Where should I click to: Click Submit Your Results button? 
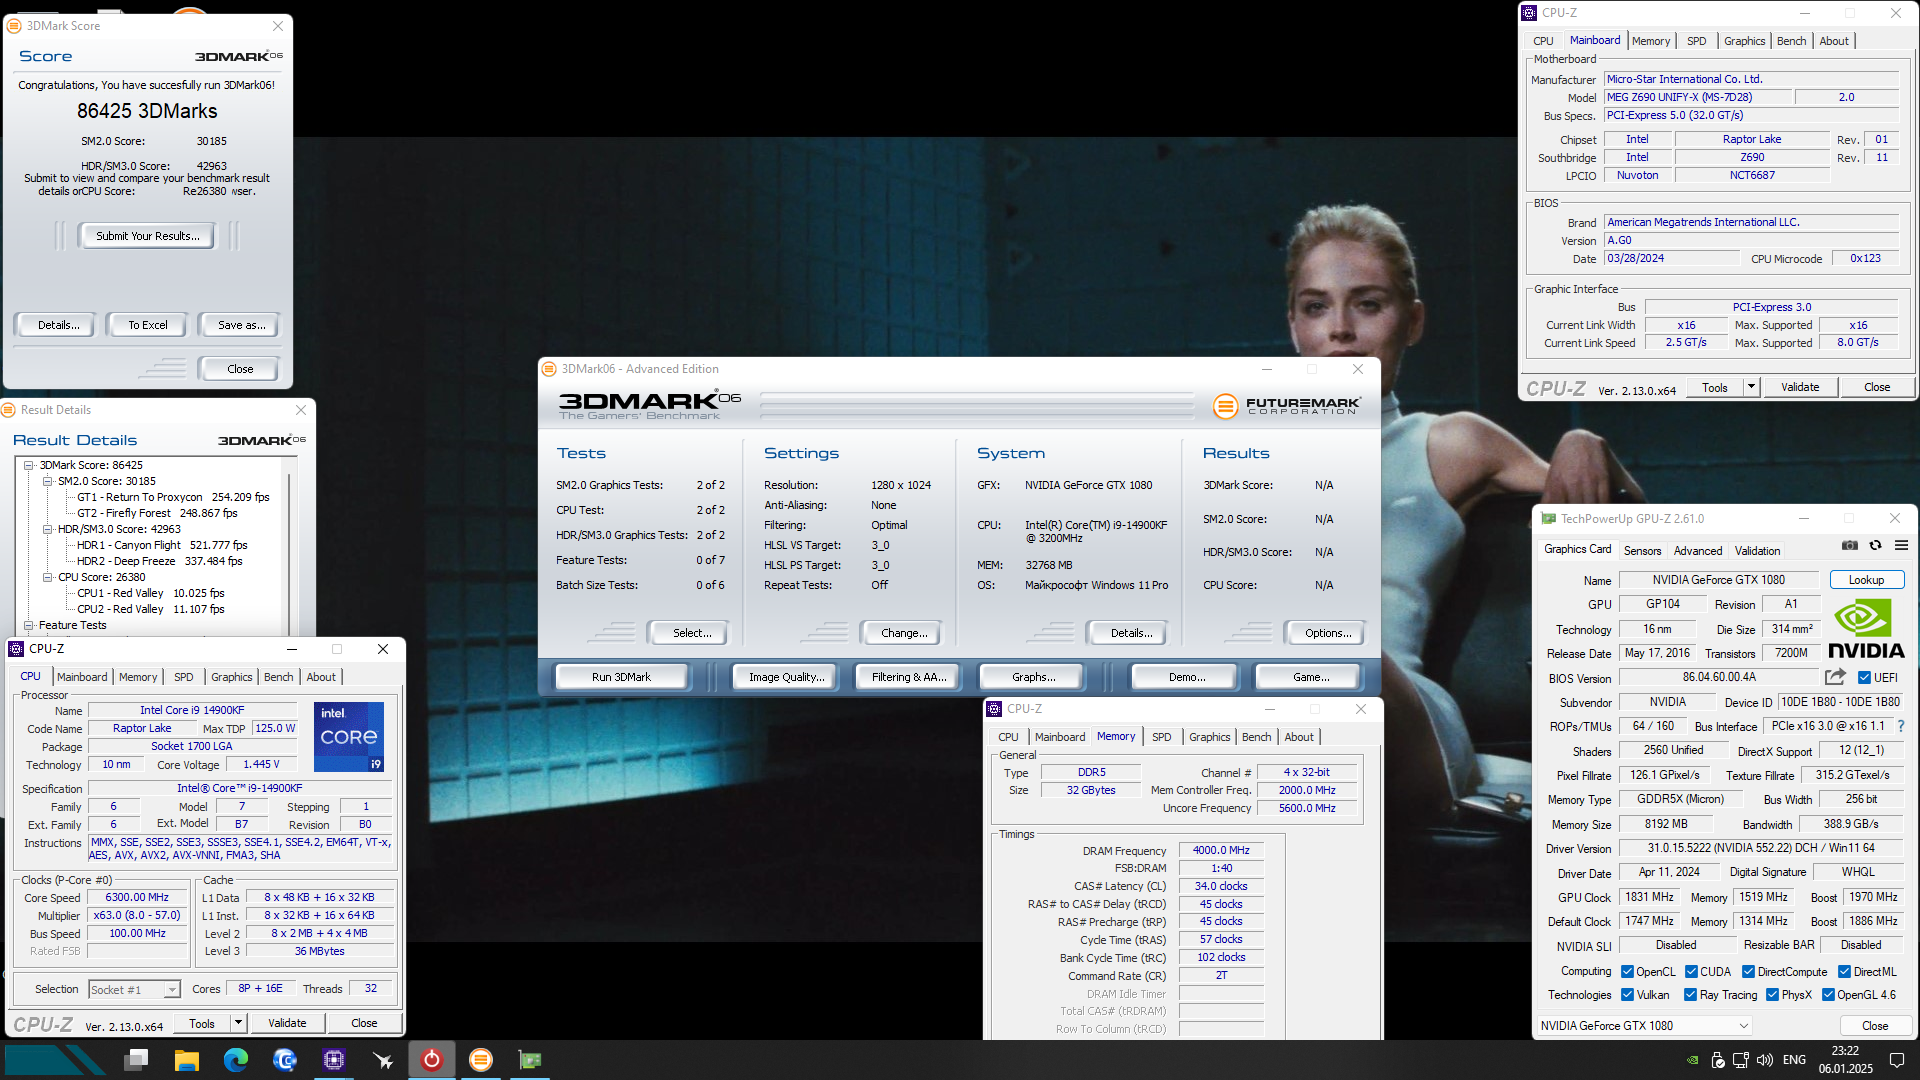148,236
